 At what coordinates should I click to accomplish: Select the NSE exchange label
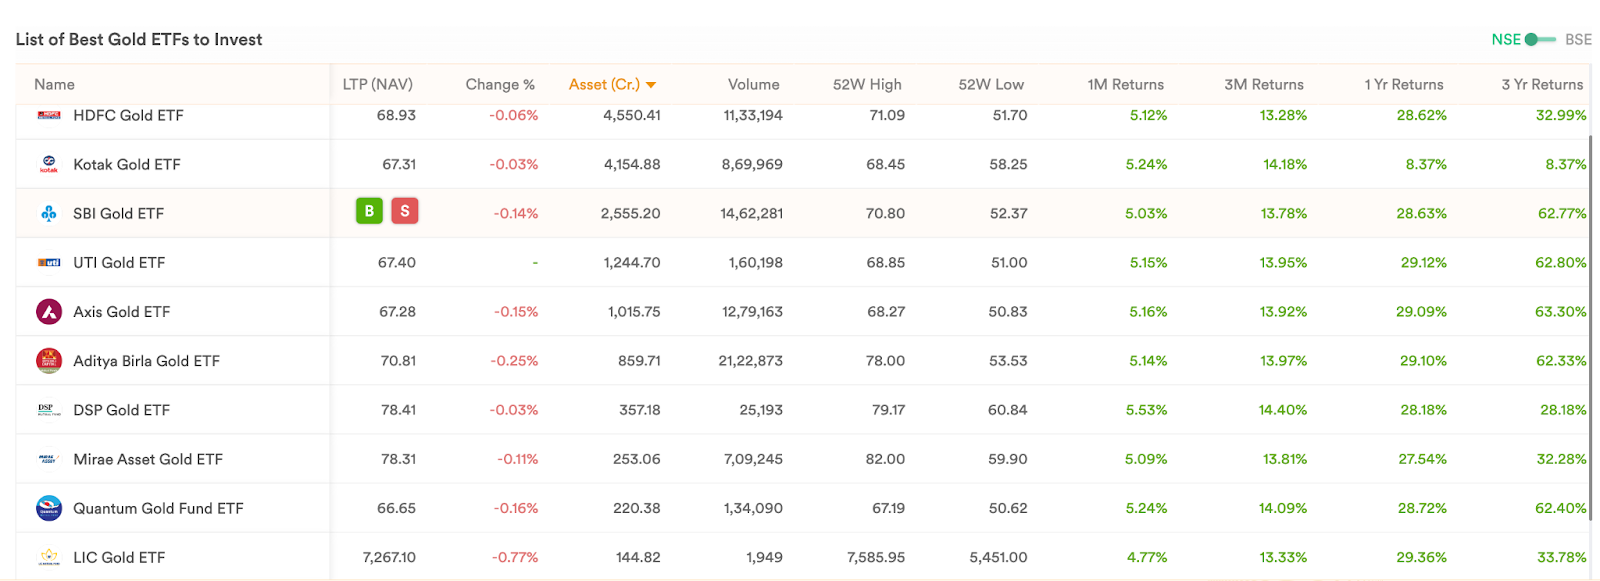click(x=1506, y=40)
